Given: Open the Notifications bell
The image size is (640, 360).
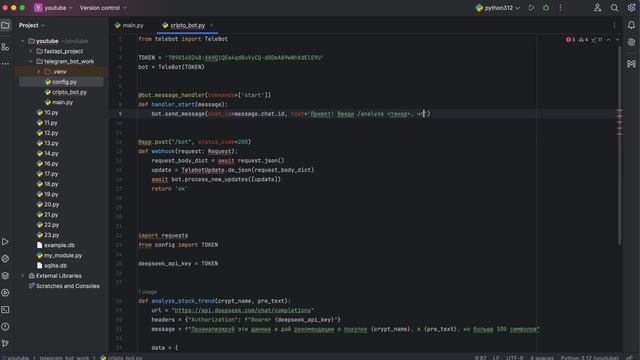Looking at the screenshot, I should [631, 25].
